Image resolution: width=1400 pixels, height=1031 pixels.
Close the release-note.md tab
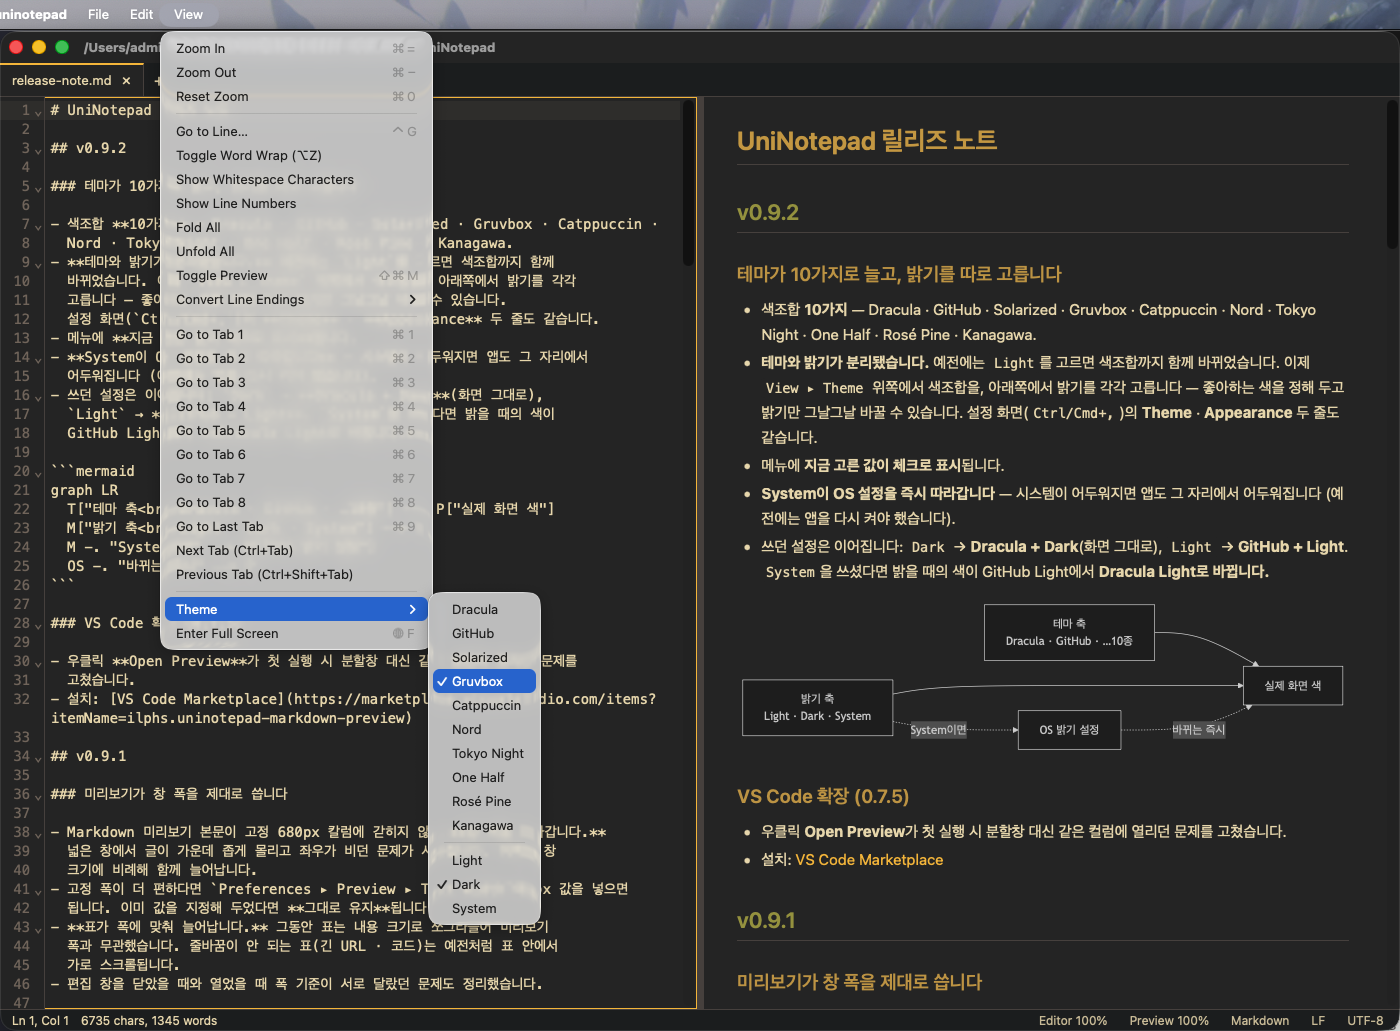click(126, 81)
